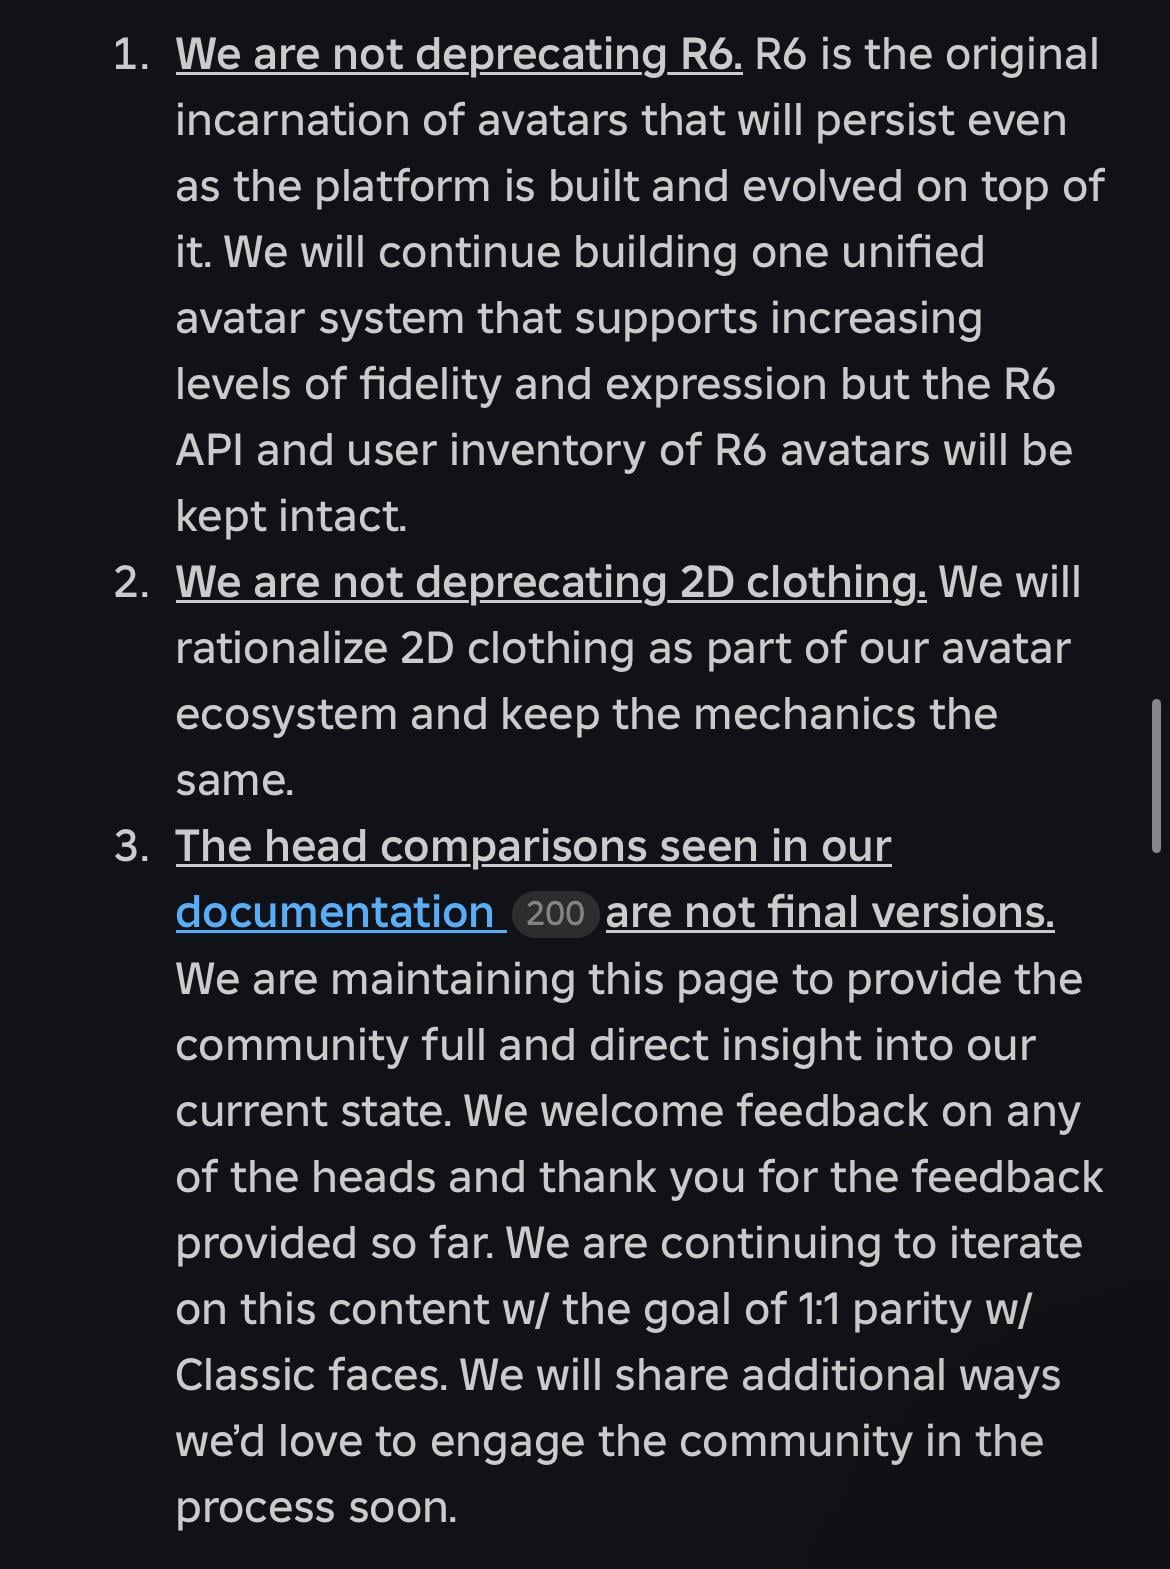Click the line starting "avatar system that supports"

(578, 318)
